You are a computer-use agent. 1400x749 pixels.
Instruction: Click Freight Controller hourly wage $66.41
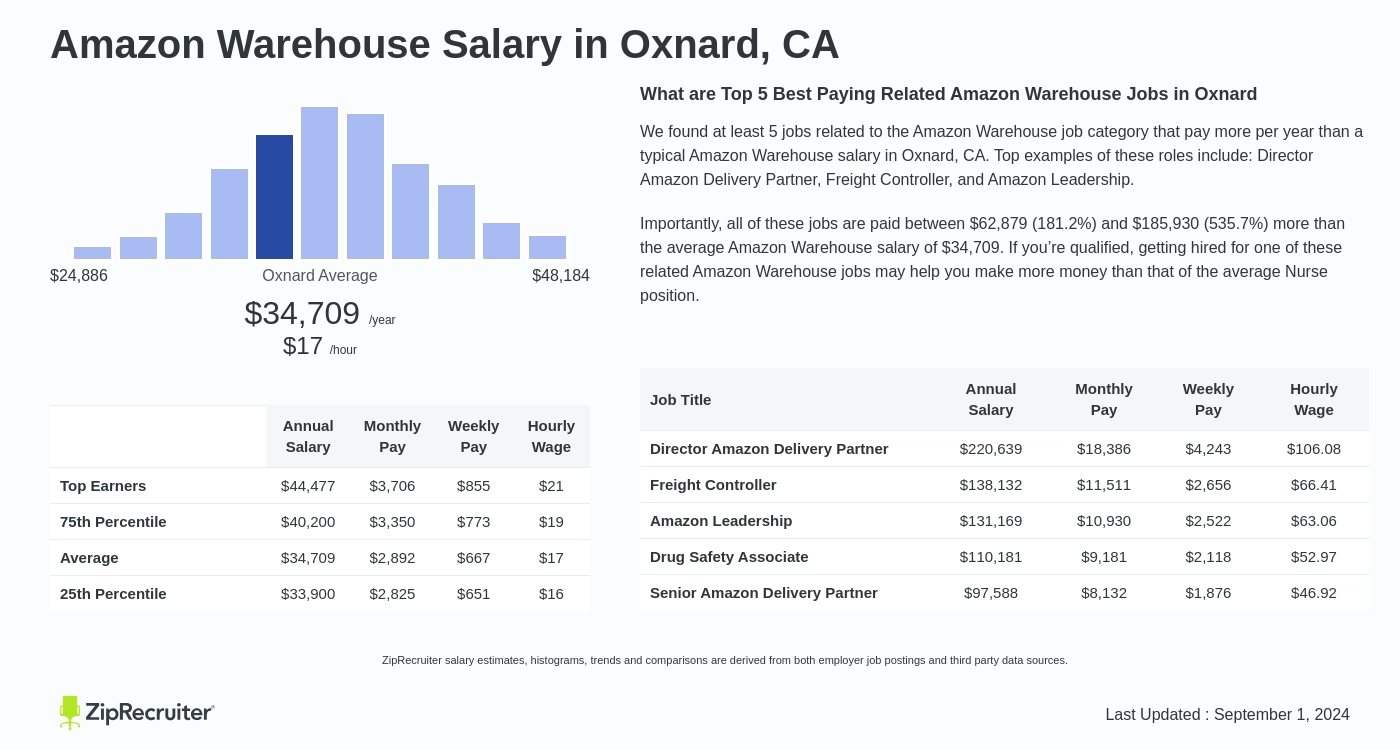click(x=1314, y=485)
